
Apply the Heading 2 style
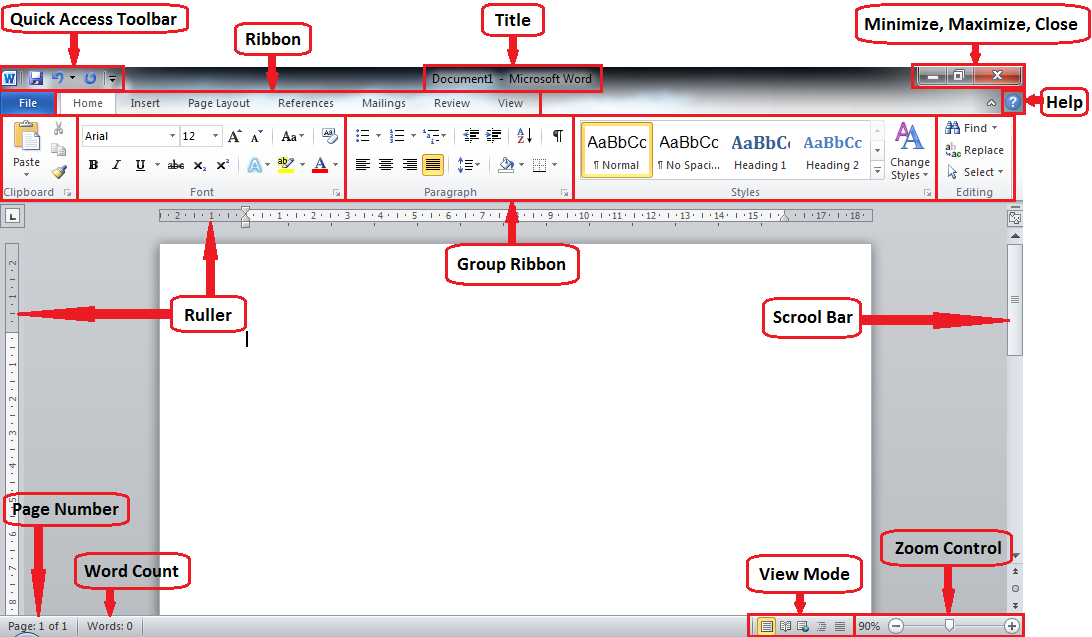[x=832, y=151]
